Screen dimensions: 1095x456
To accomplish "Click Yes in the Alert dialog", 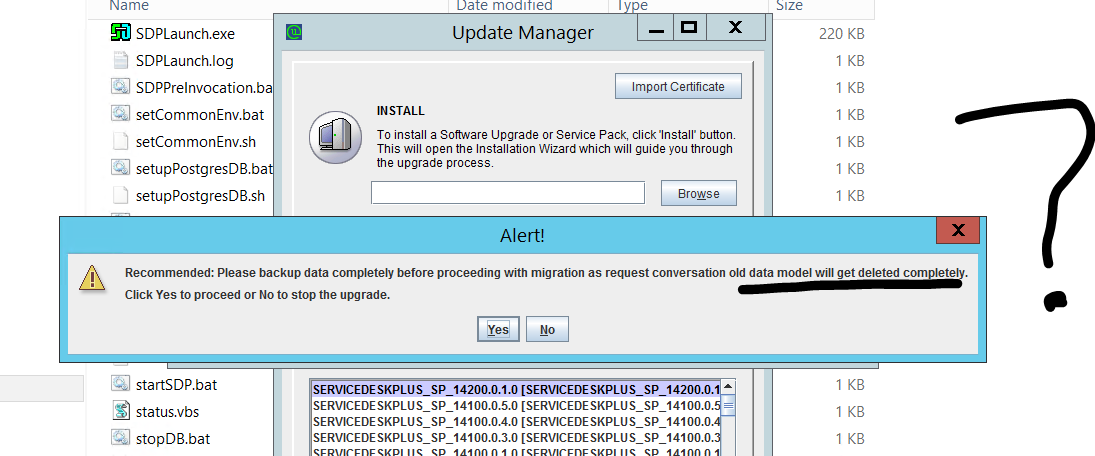I will (x=498, y=329).
